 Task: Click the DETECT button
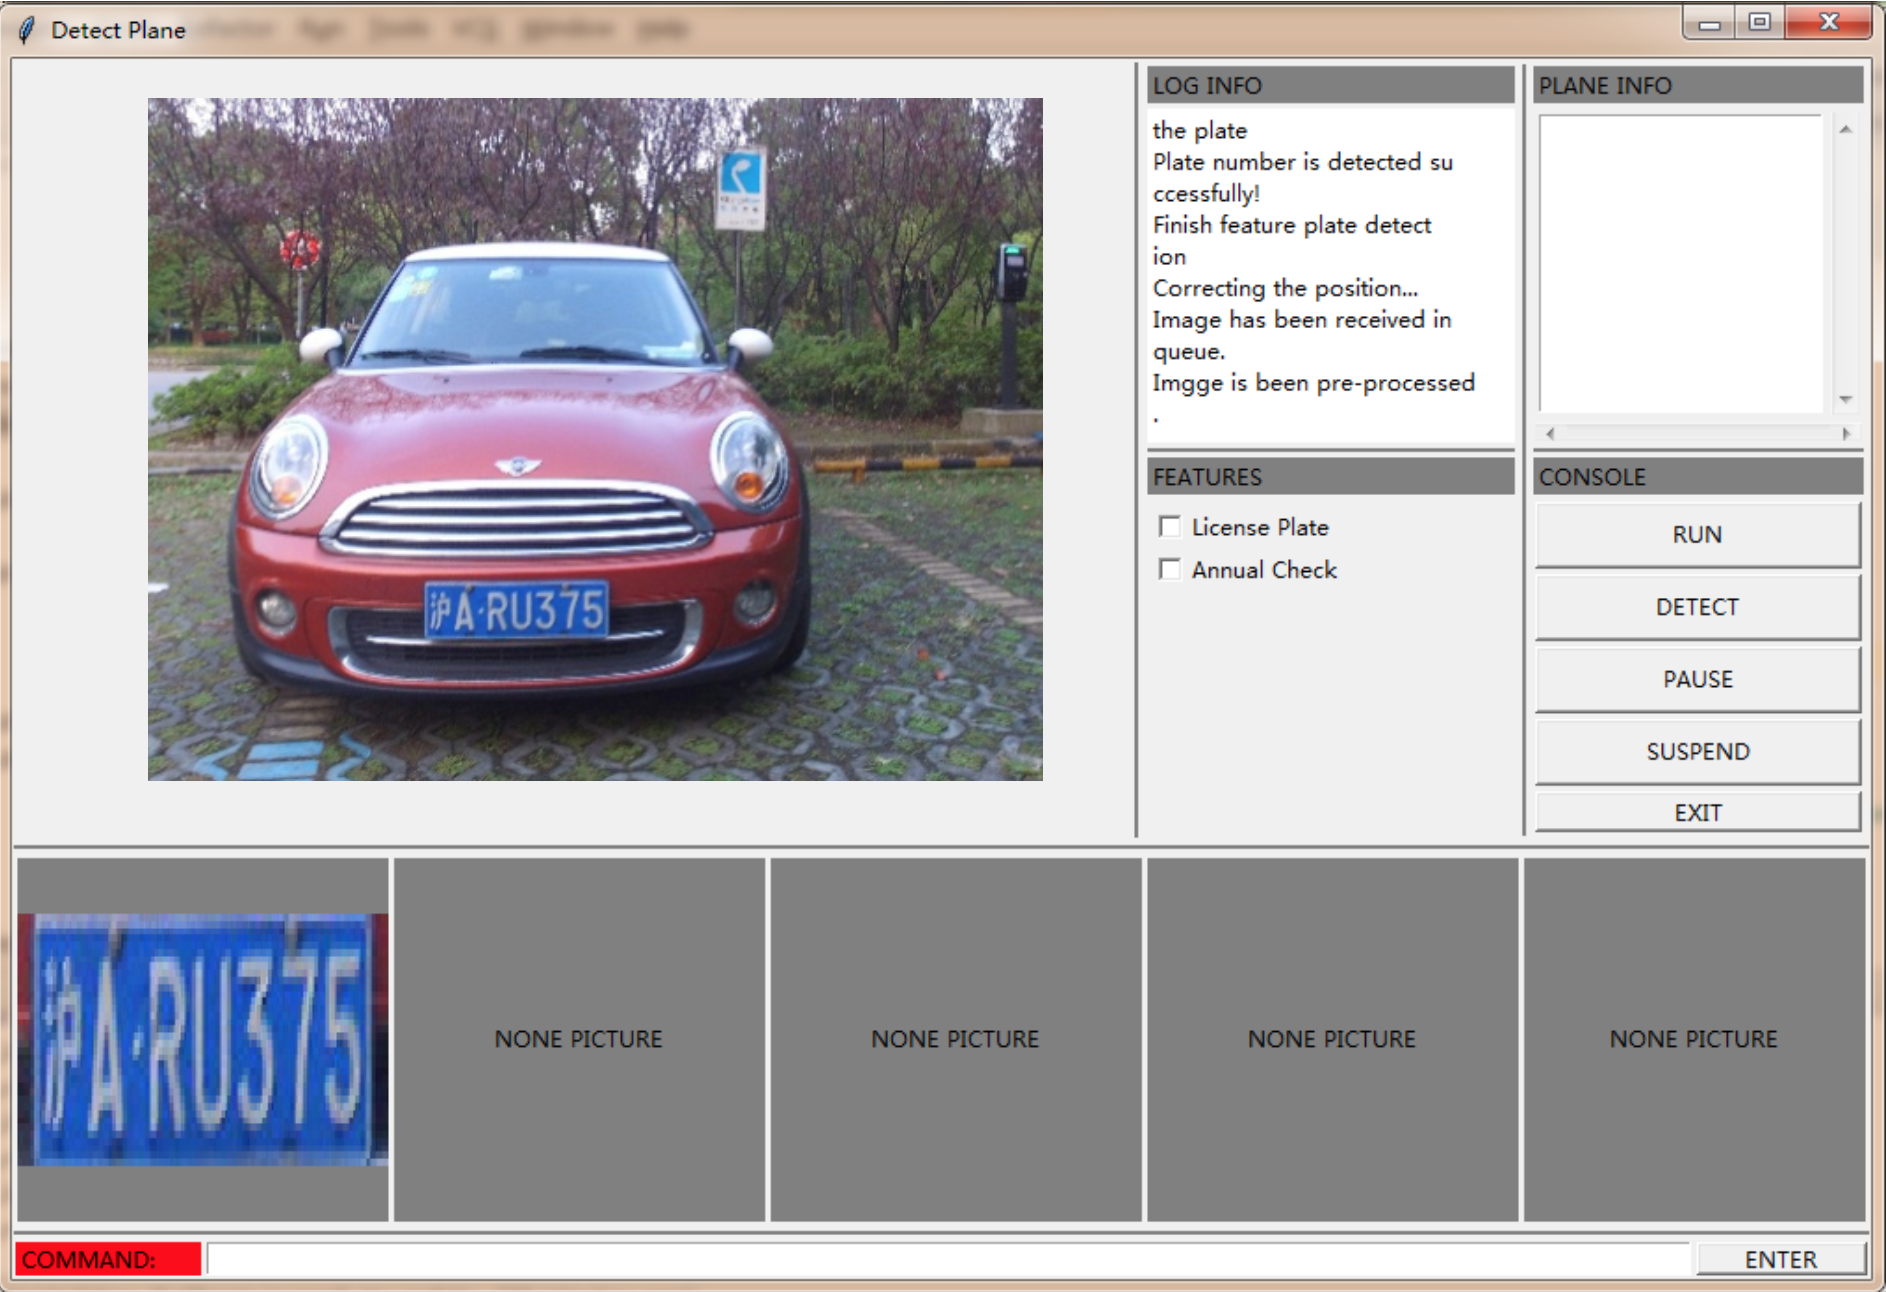[x=1697, y=607]
